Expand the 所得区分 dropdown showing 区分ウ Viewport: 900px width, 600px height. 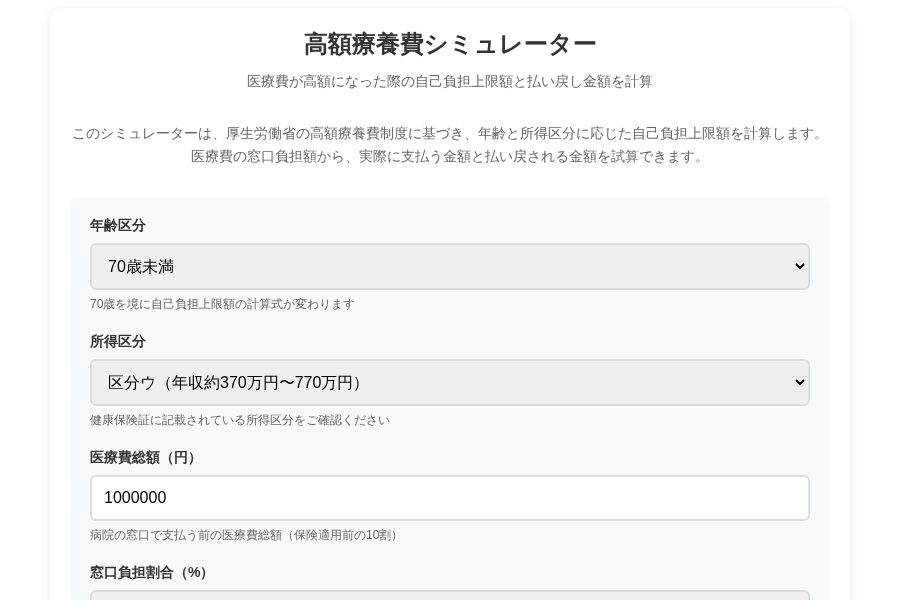[x=449, y=383]
